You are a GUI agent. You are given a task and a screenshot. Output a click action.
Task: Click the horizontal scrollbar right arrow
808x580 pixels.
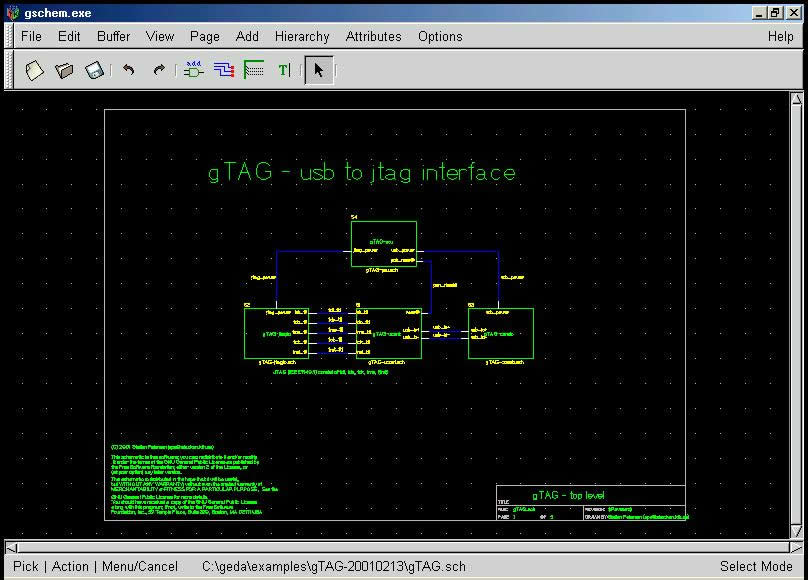(x=796, y=547)
